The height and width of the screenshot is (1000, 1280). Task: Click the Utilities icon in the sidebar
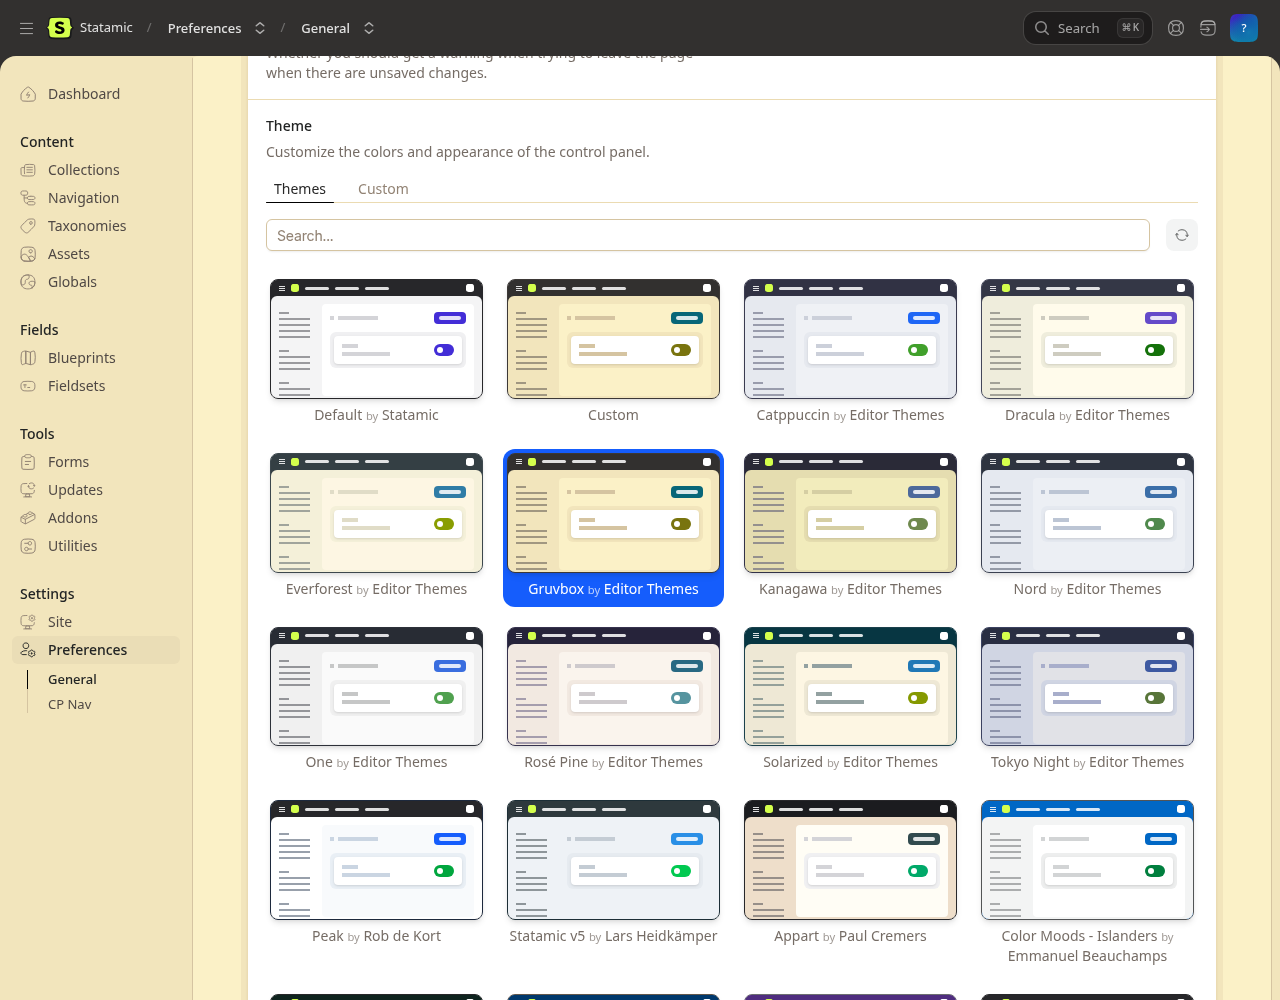click(x=28, y=546)
